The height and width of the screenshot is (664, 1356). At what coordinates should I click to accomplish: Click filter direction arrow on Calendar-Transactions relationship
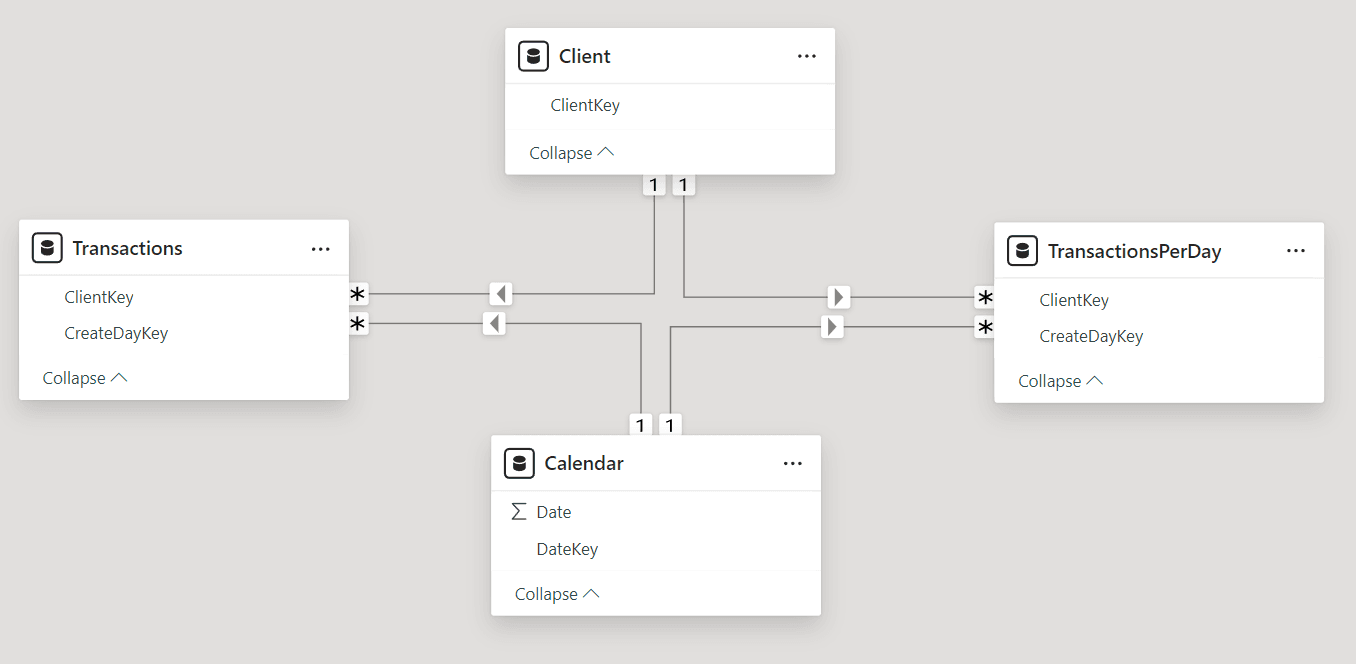click(x=494, y=324)
